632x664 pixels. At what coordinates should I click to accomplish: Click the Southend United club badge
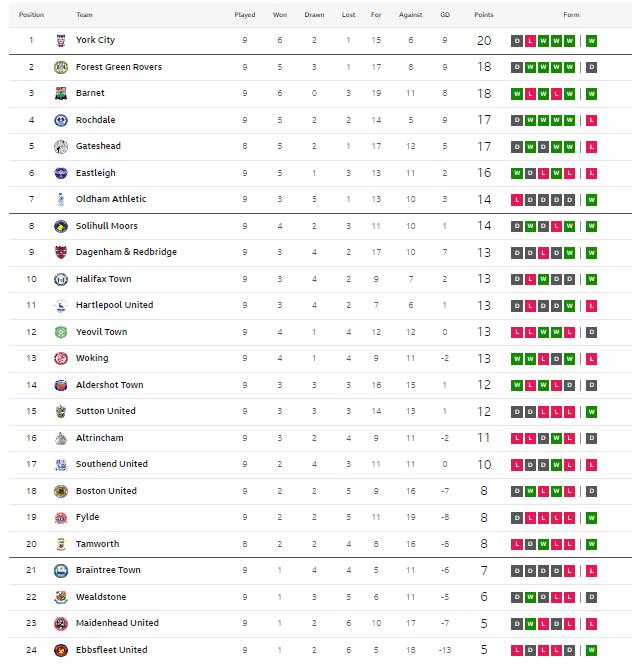[60, 464]
